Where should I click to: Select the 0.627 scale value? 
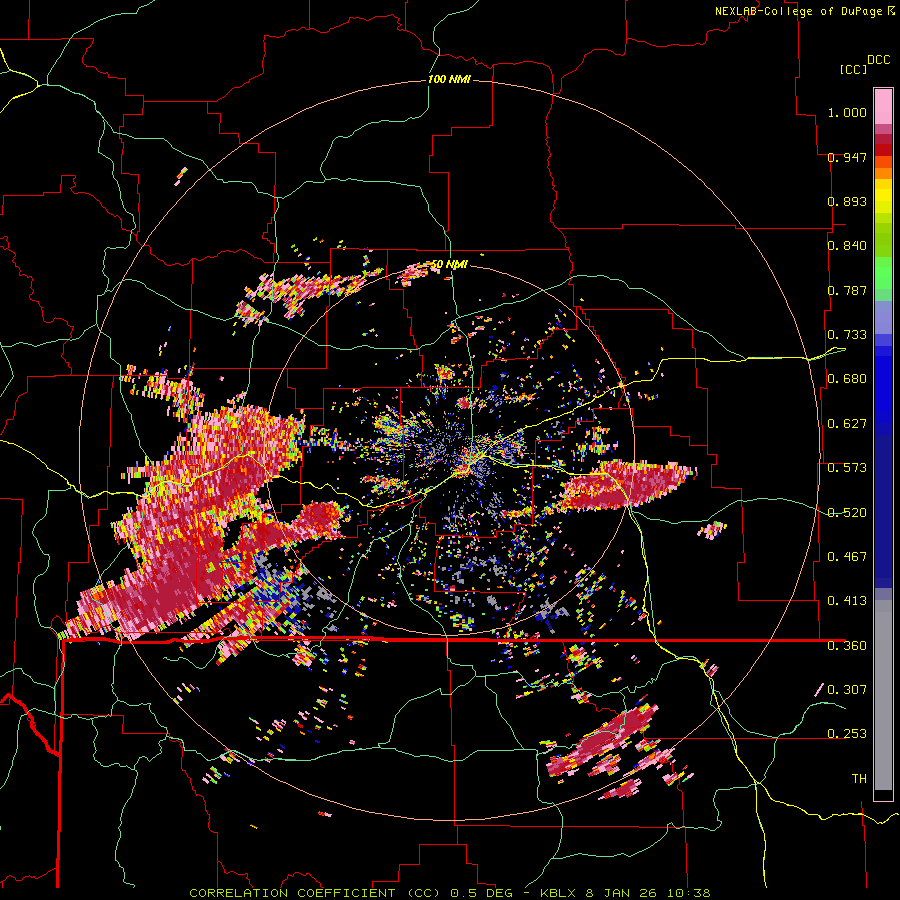(x=847, y=424)
